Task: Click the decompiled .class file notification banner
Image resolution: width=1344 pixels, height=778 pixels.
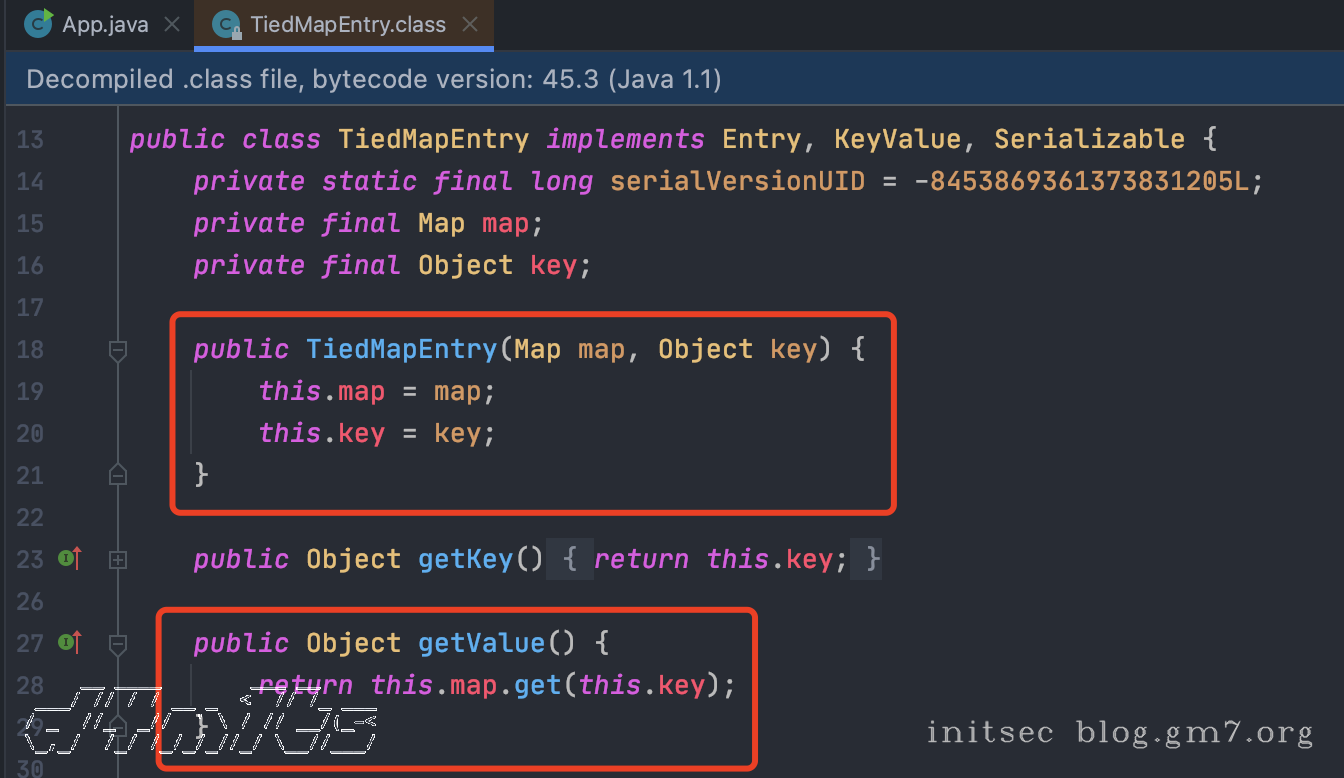Action: [x=373, y=79]
